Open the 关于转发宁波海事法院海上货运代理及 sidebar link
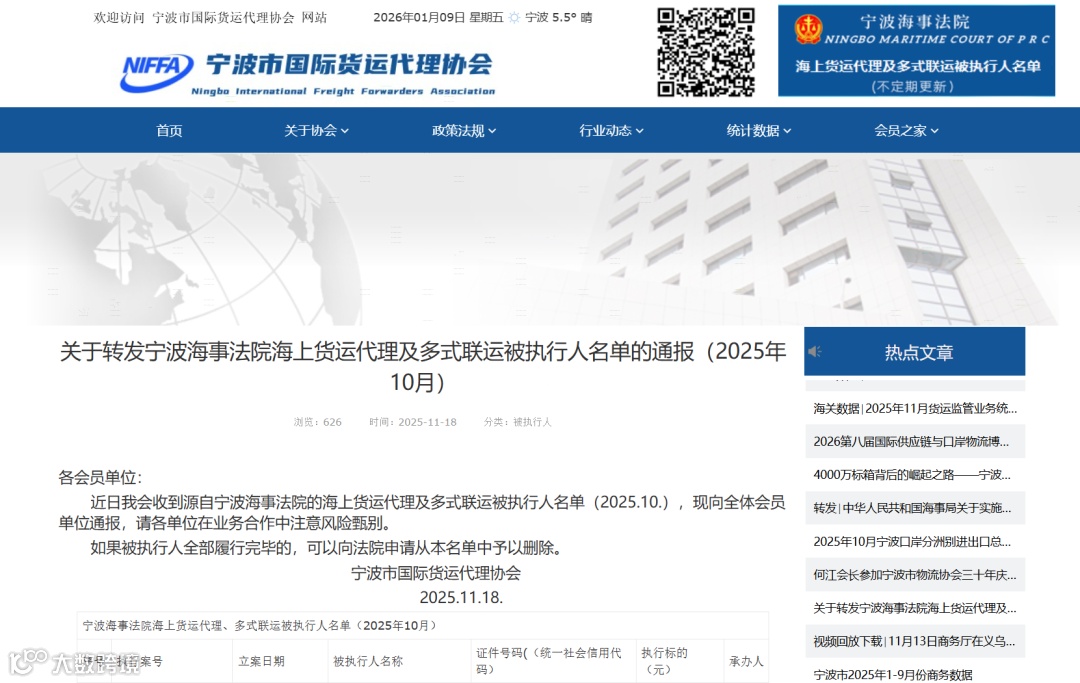The width and height of the screenshot is (1080, 683). pos(915,608)
